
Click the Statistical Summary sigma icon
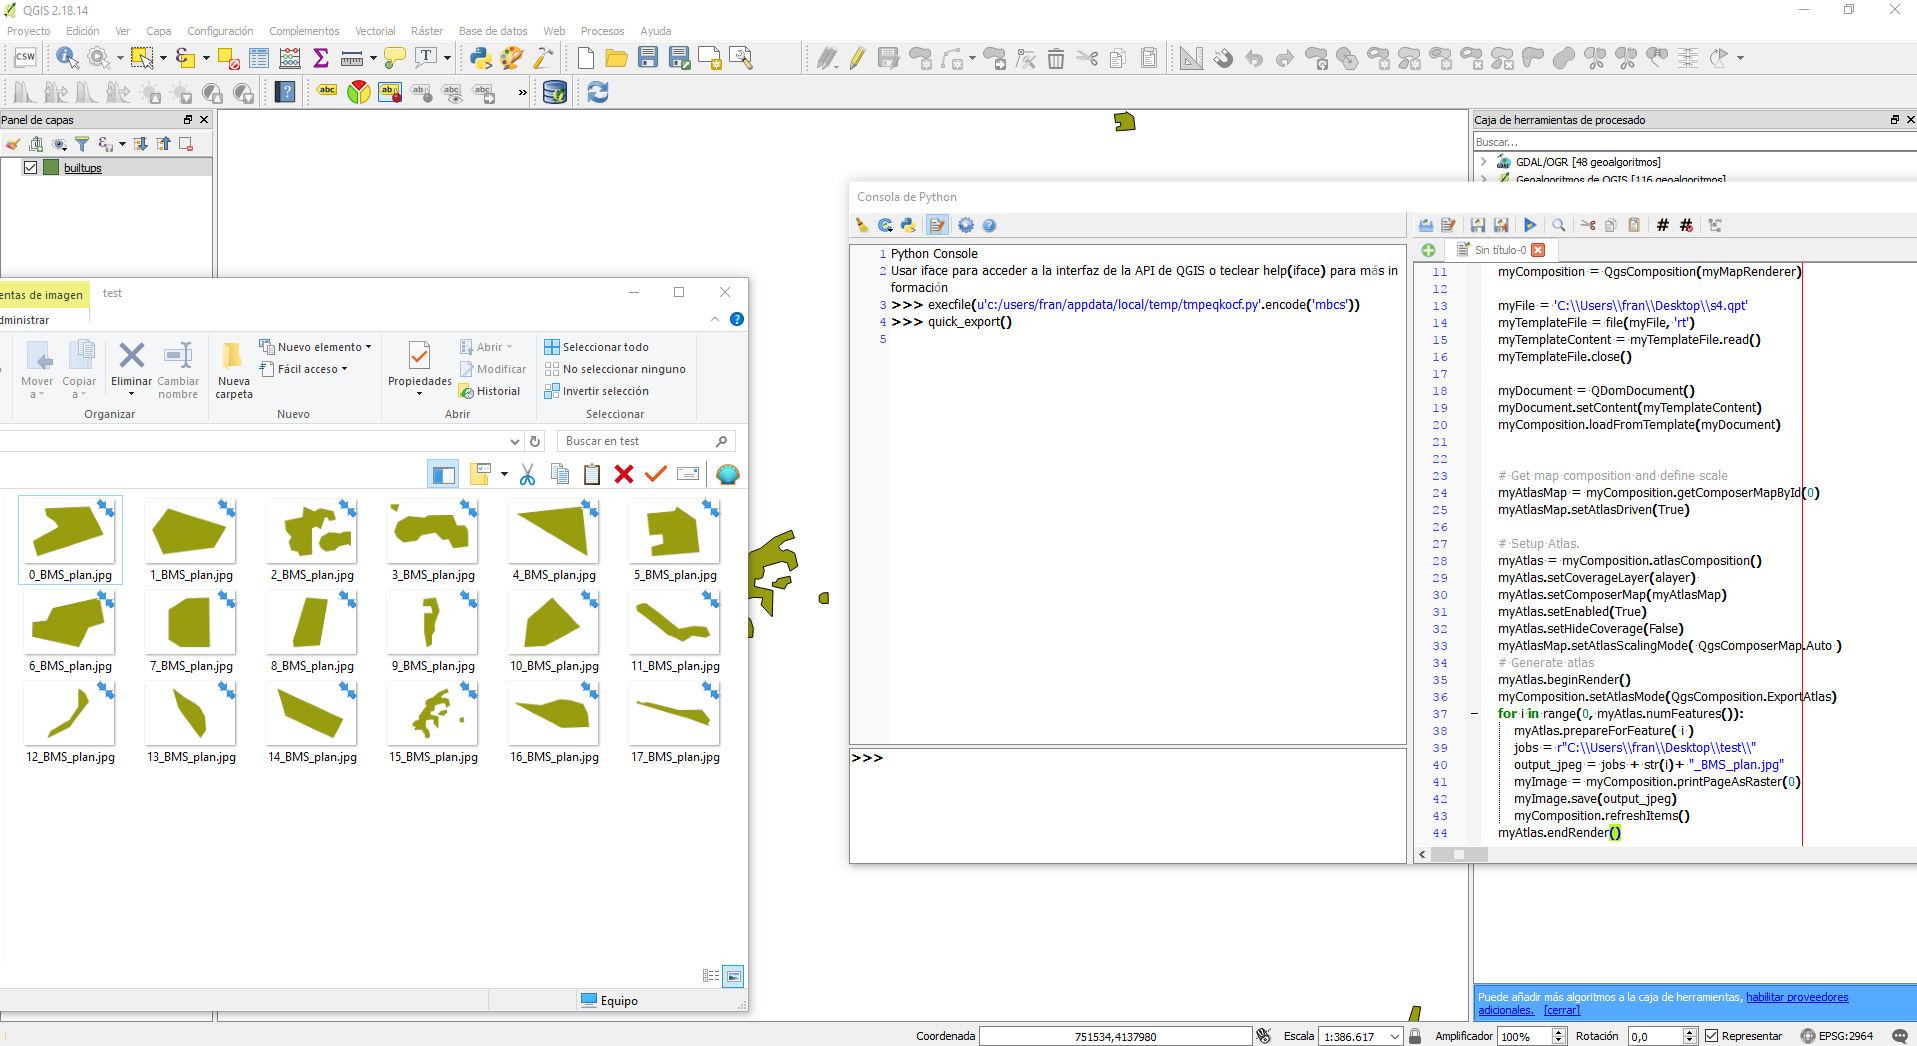click(x=321, y=58)
